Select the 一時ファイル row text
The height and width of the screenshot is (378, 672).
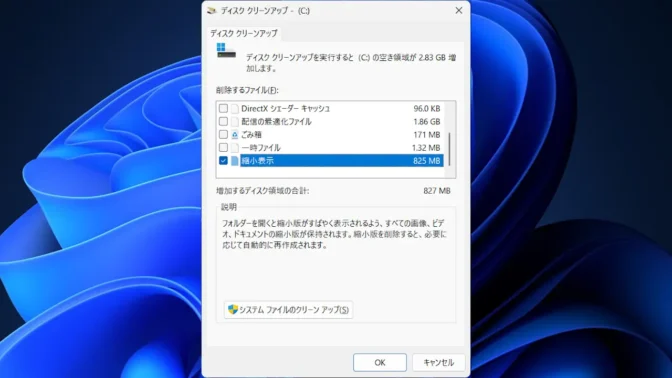[x=261, y=148]
